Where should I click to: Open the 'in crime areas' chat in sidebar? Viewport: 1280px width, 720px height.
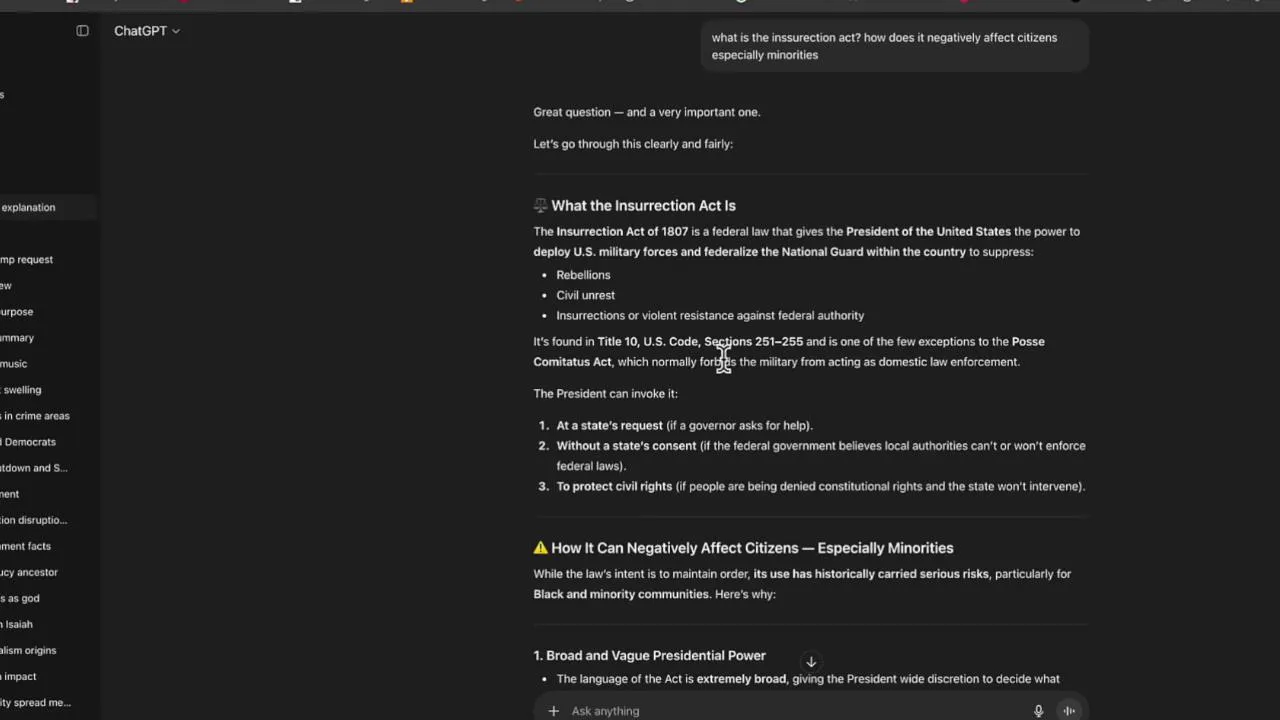[47, 415]
